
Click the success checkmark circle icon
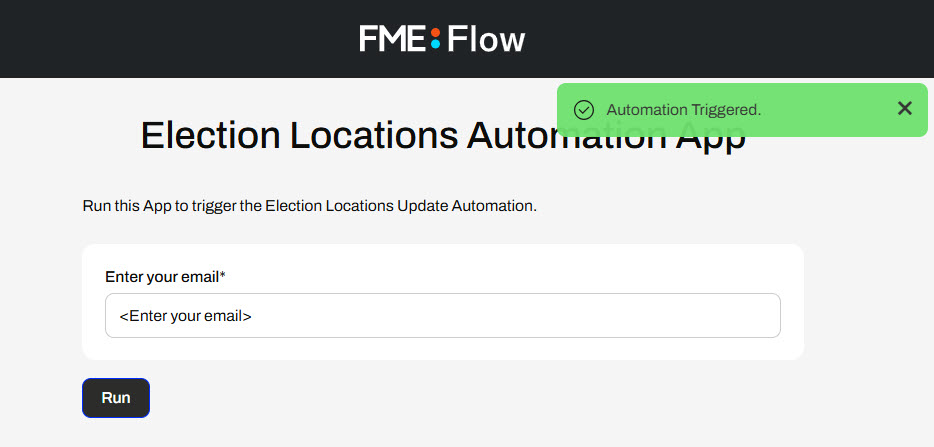[584, 110]
